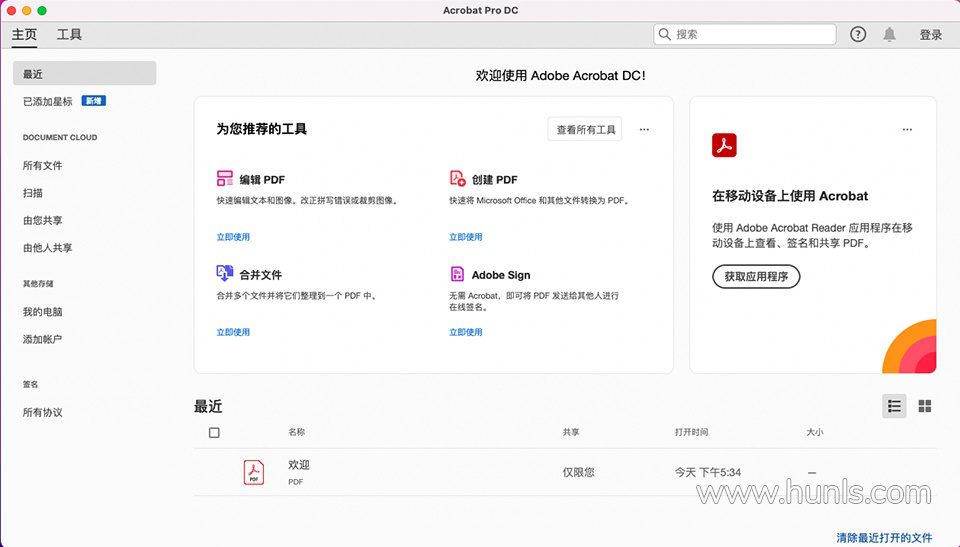Switch to grid thumbnail view
960x547 pixels.
point(925,406)
